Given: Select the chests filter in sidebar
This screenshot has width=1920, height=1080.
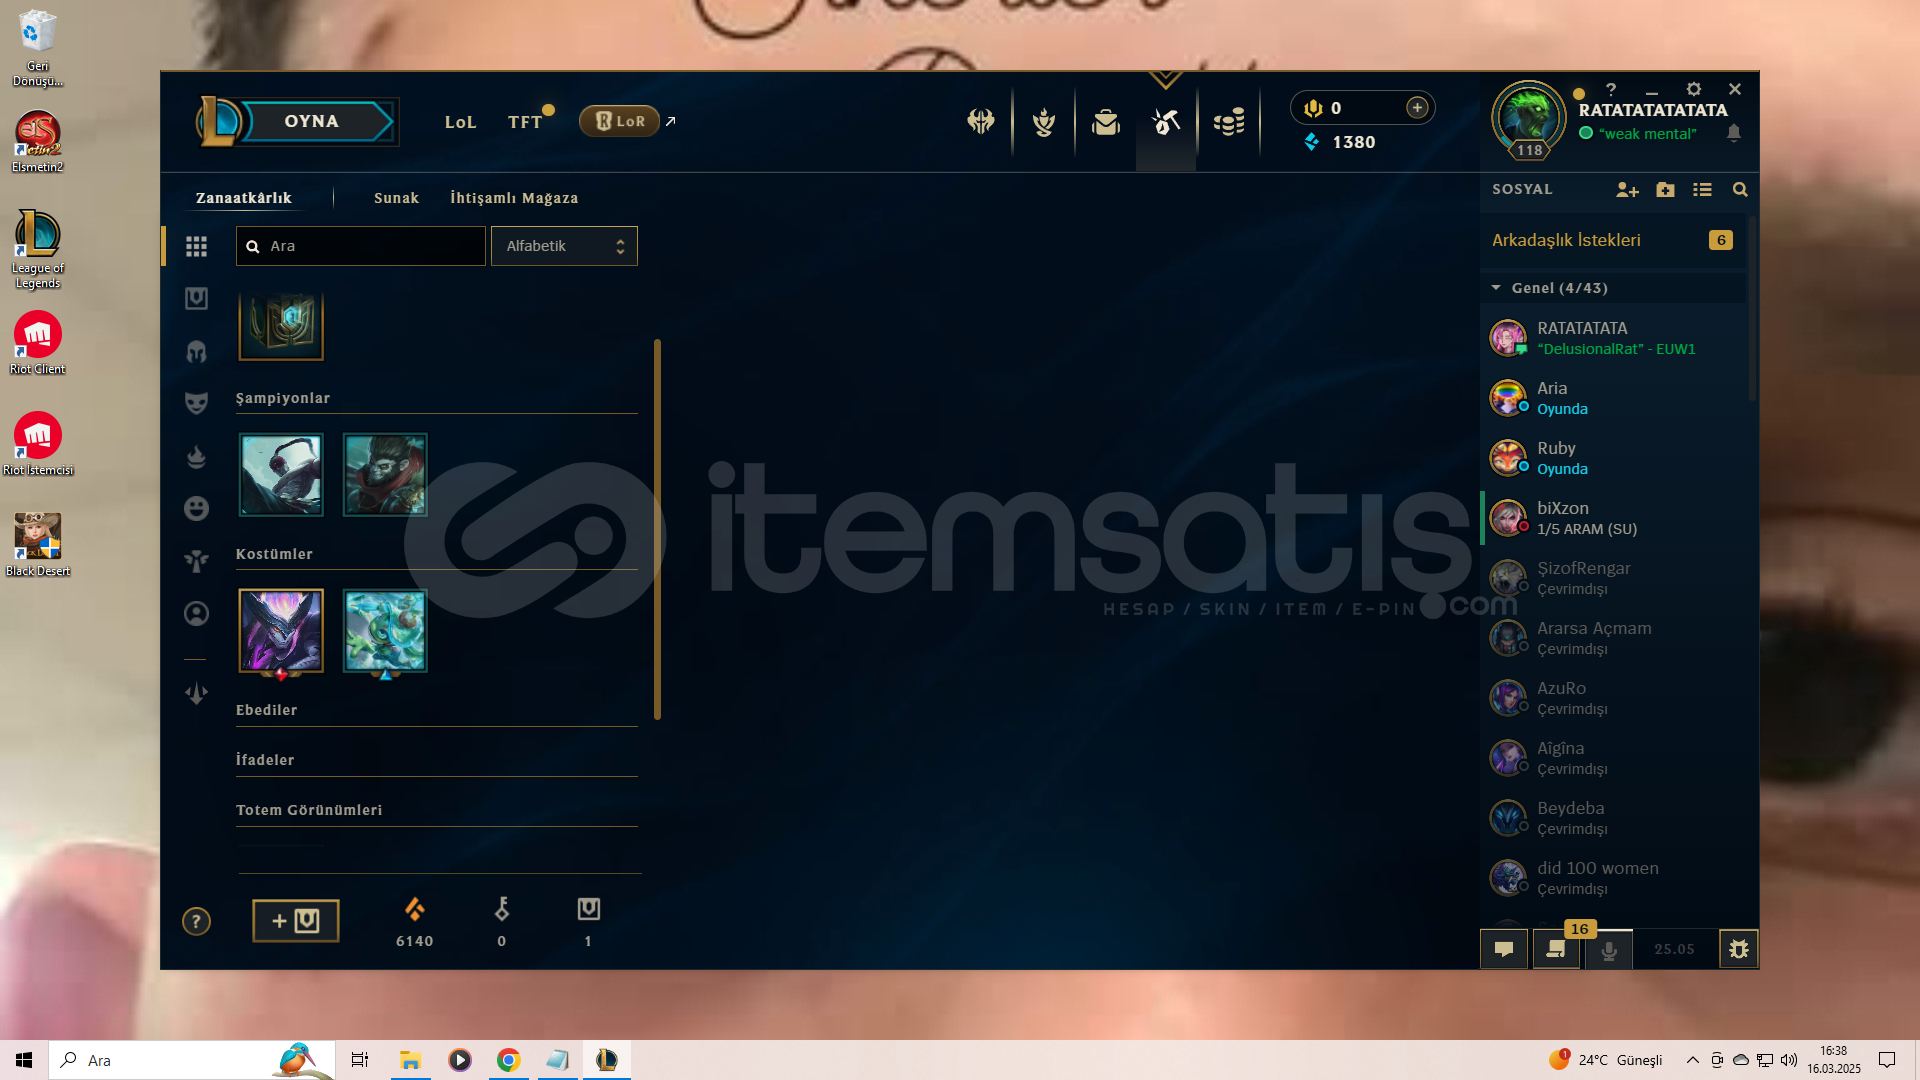Looking at the screenshot, I should [x=196, y=298].
